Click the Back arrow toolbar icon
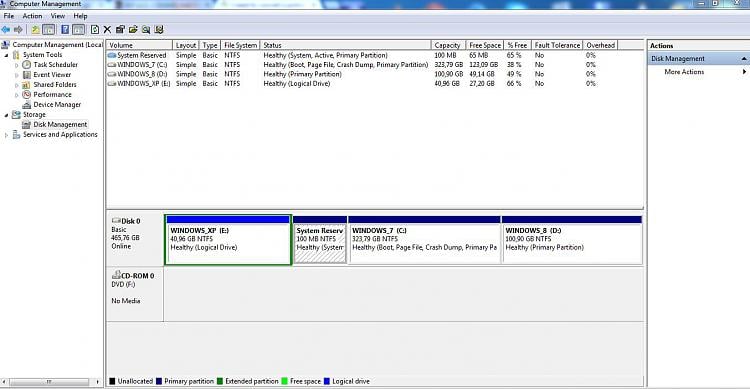The image size is (750, 389). [6, 30]
